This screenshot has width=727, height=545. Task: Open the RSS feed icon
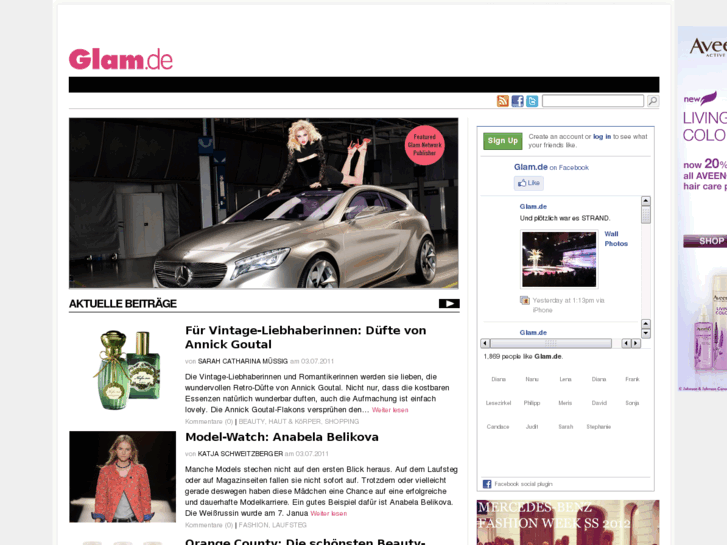pyautogui.click(x=503, y=101)
